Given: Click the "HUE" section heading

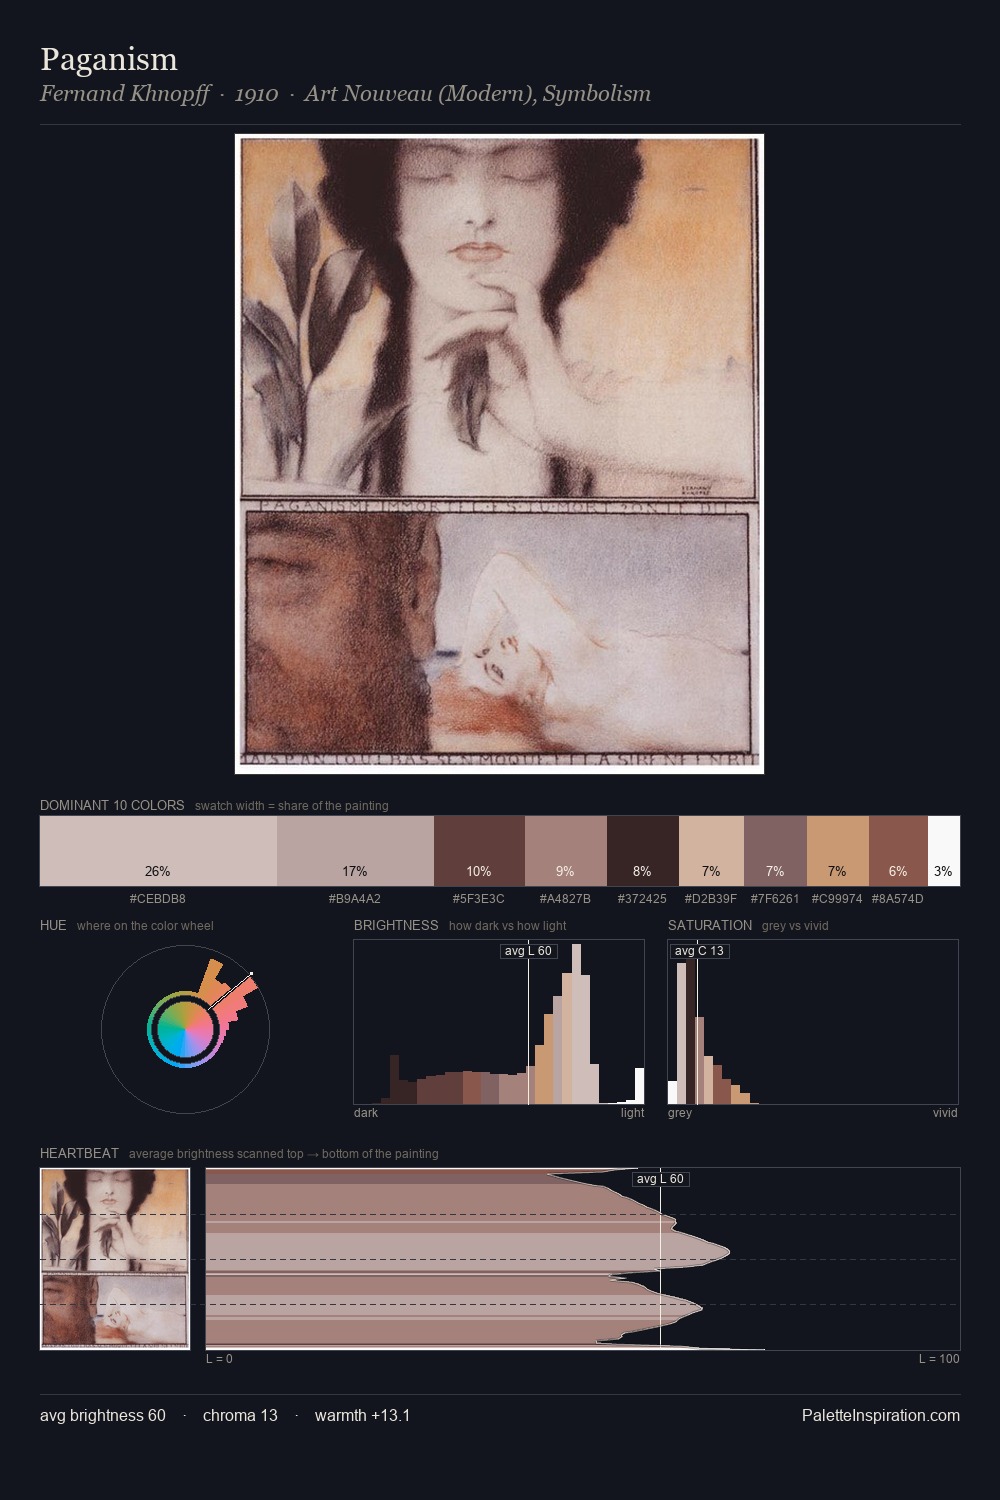Looking at the screenshot, I should pos(53,925).
